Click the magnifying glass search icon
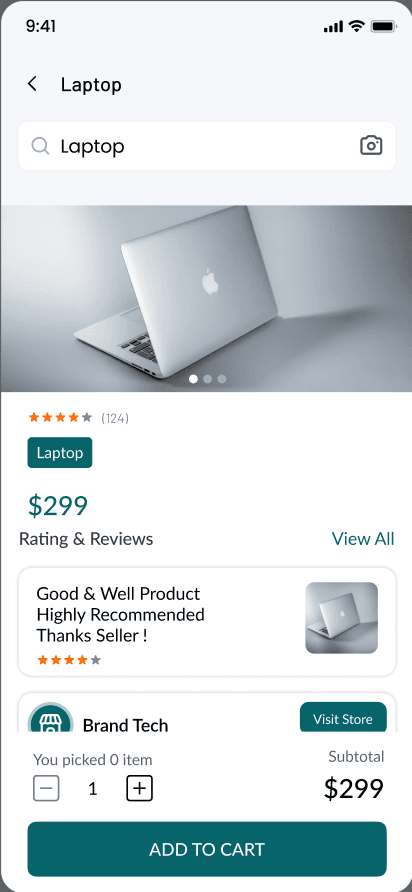 pyautogui.click(x=40, y=146)
